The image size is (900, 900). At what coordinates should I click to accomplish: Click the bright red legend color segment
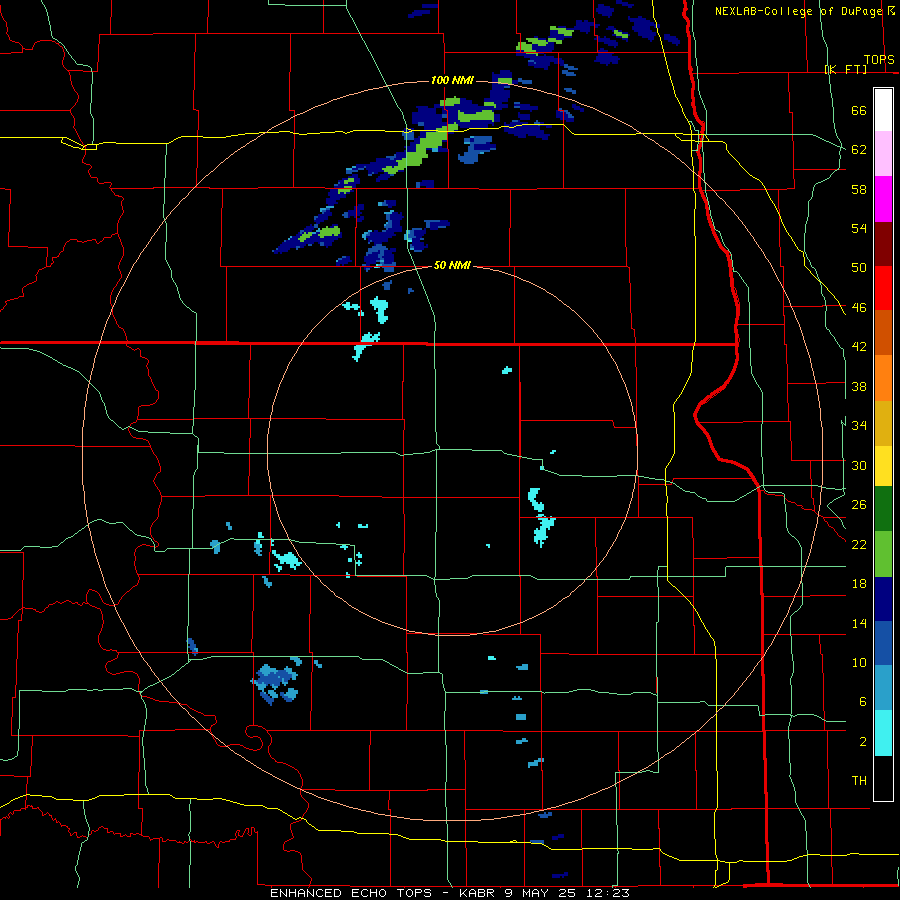(883, 288)
